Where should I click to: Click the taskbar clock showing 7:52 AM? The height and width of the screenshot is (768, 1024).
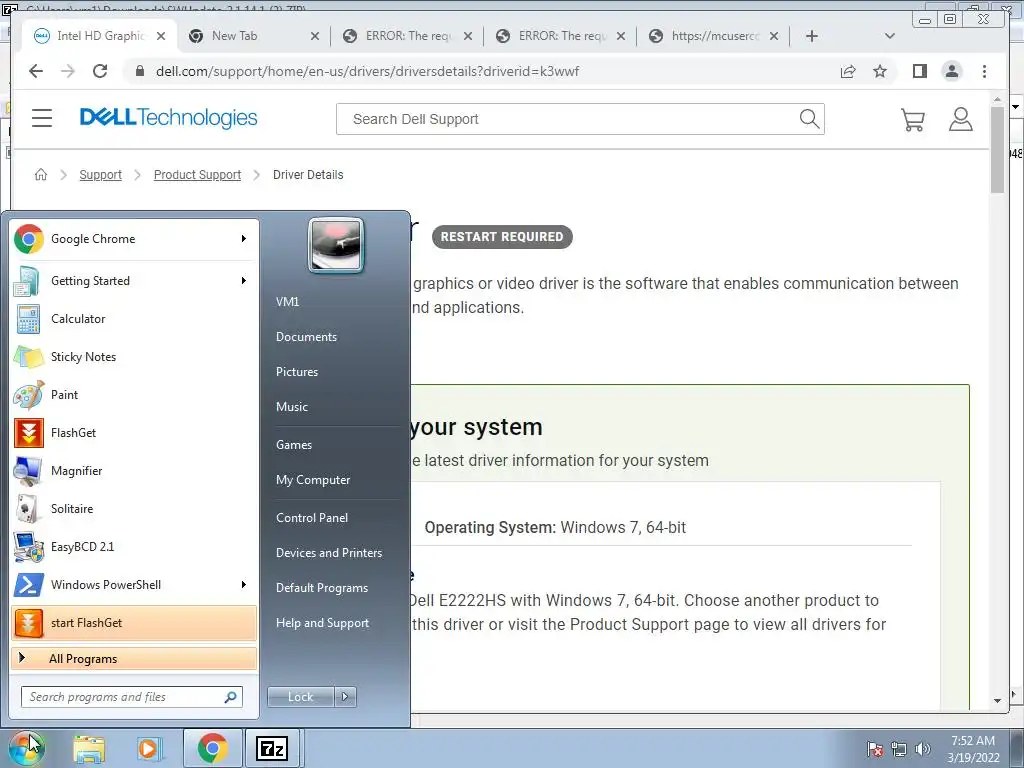(x=973, y=749)
